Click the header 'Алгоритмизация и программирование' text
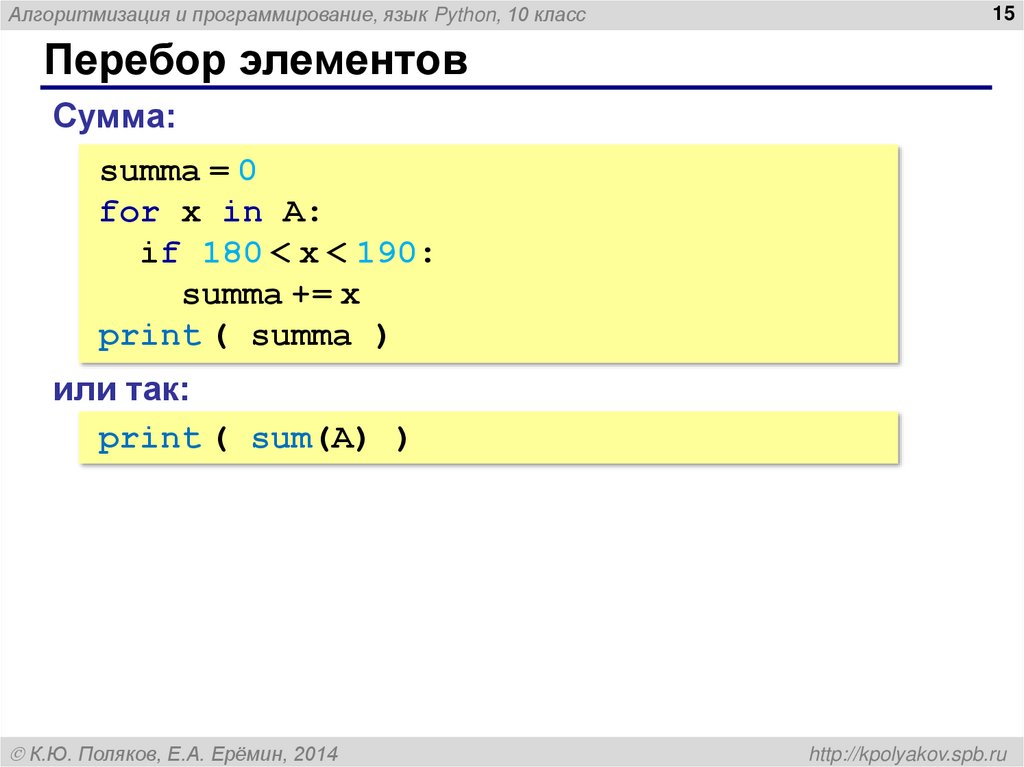1024x767 pixels. click(192, 14)
